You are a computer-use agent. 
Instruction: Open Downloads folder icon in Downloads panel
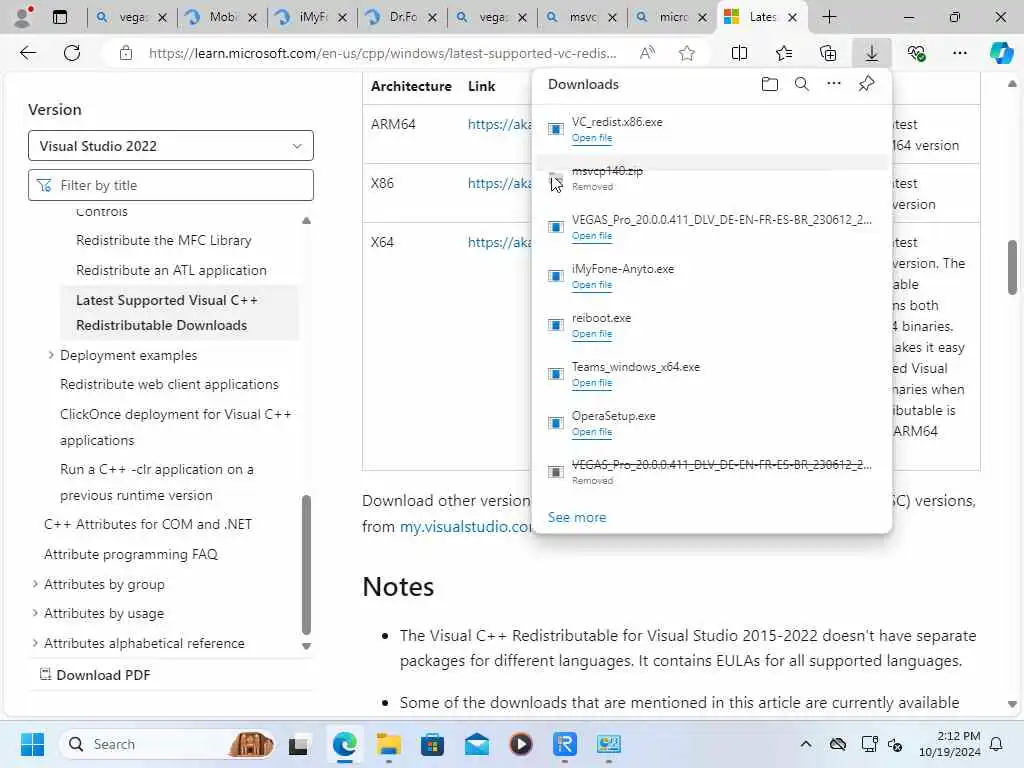tap(769, 84)
